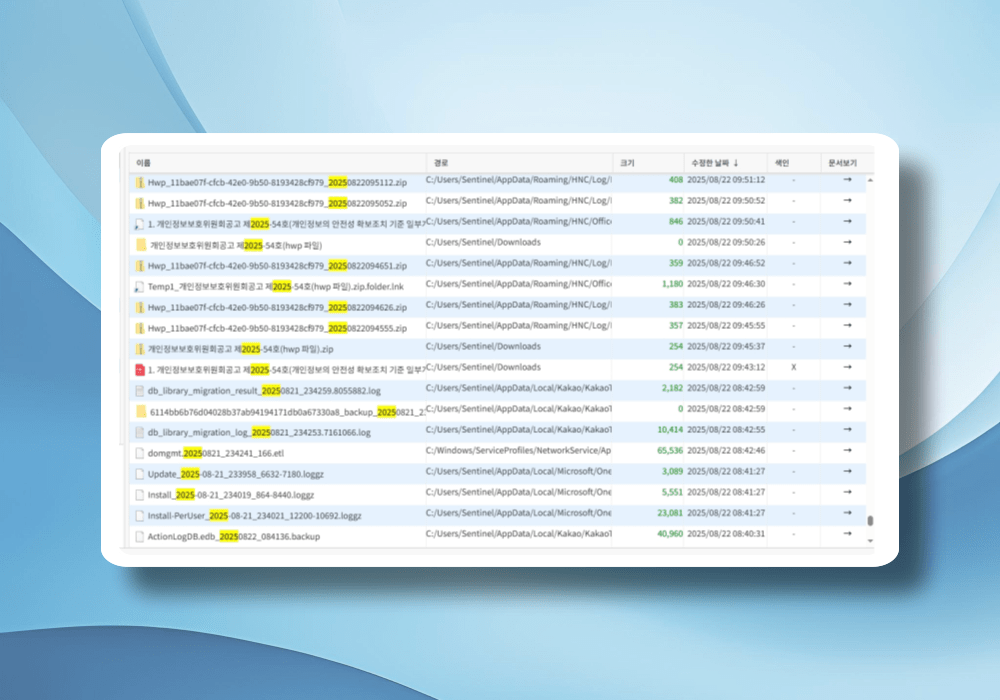This screenshot has width=1000, height=700.
Task: Click the 이름 column header to sort
Action: (144, 162)
